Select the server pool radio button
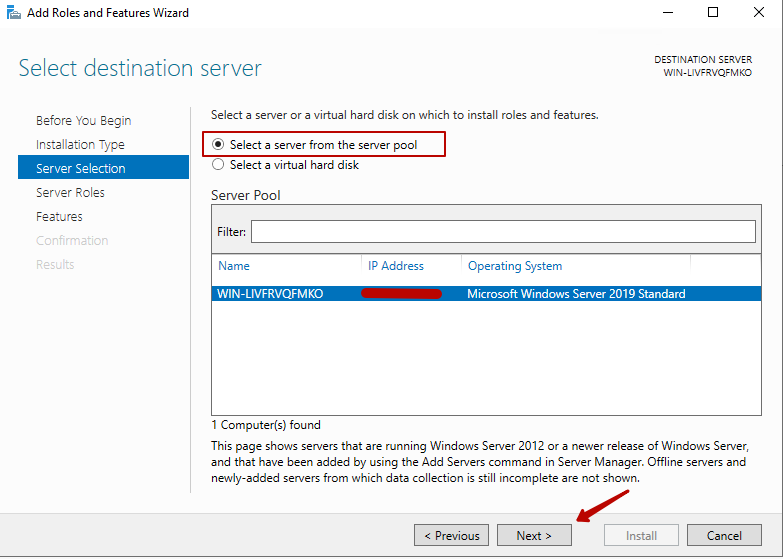The image size is (783, 559). (219, 145)
